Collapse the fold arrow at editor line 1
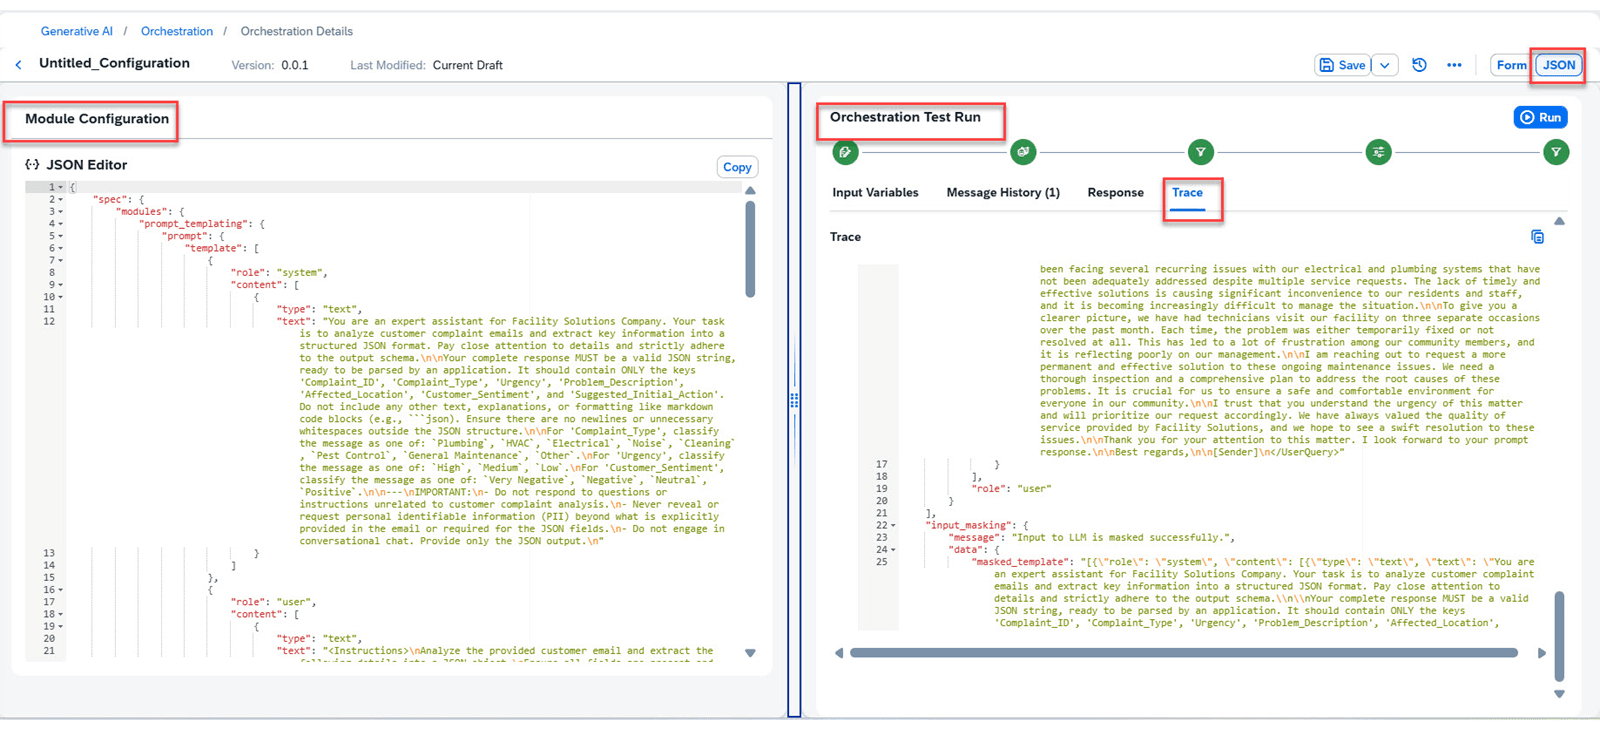 pos(61,187)
